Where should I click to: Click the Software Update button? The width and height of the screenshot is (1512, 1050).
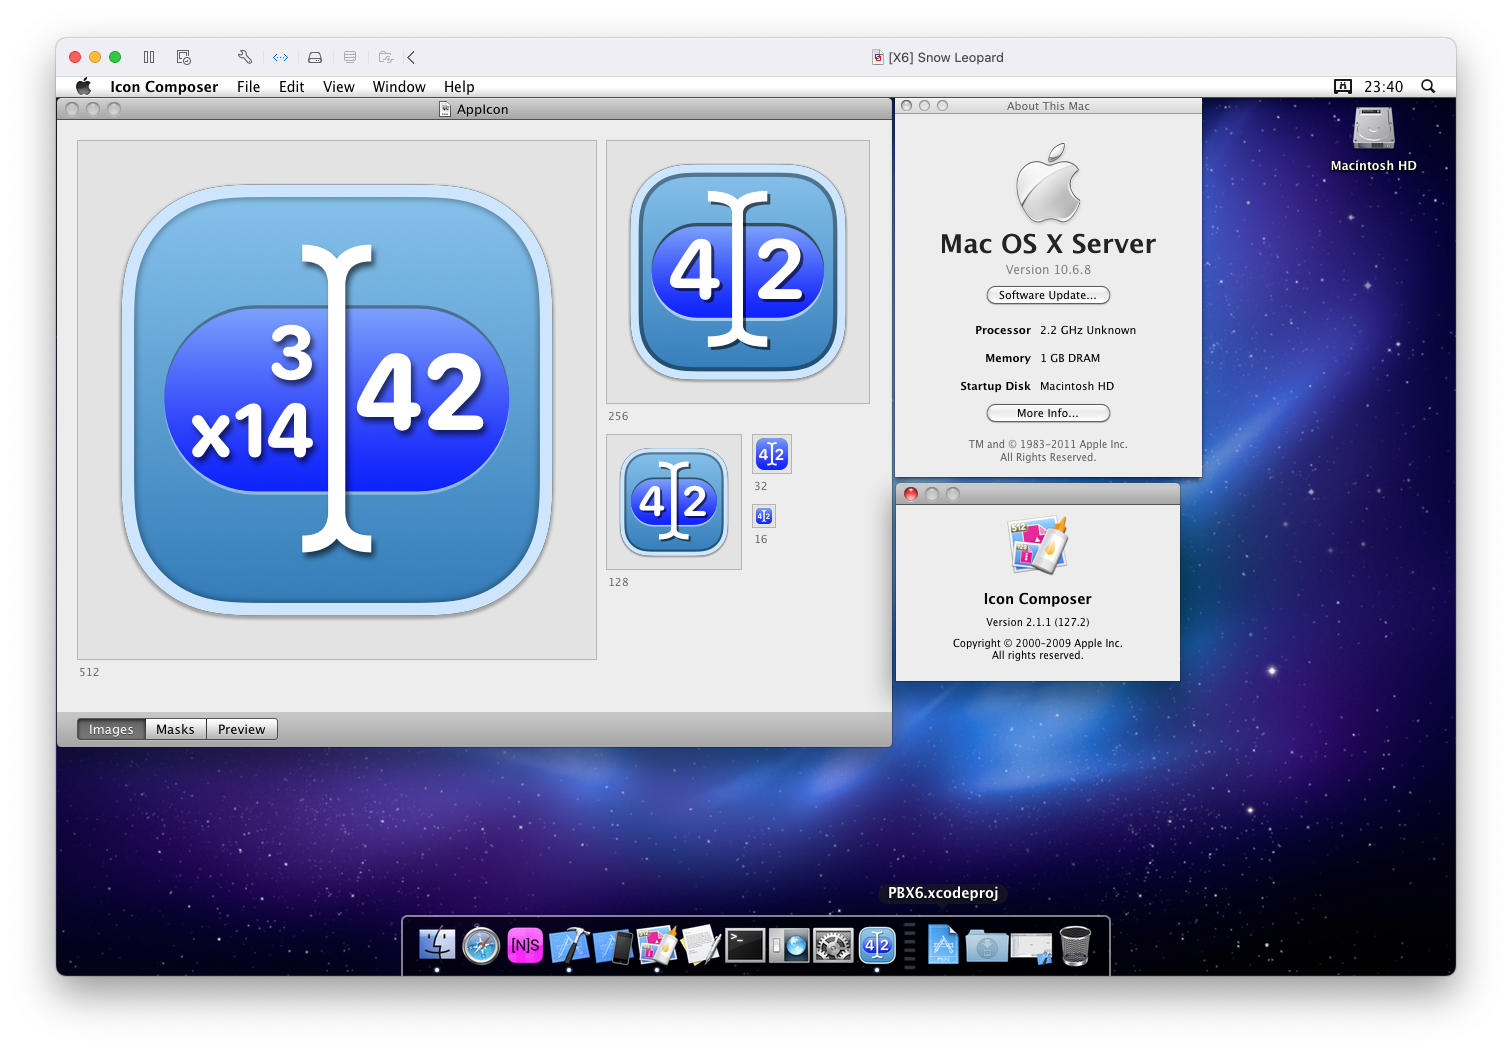coord(1048,295)
